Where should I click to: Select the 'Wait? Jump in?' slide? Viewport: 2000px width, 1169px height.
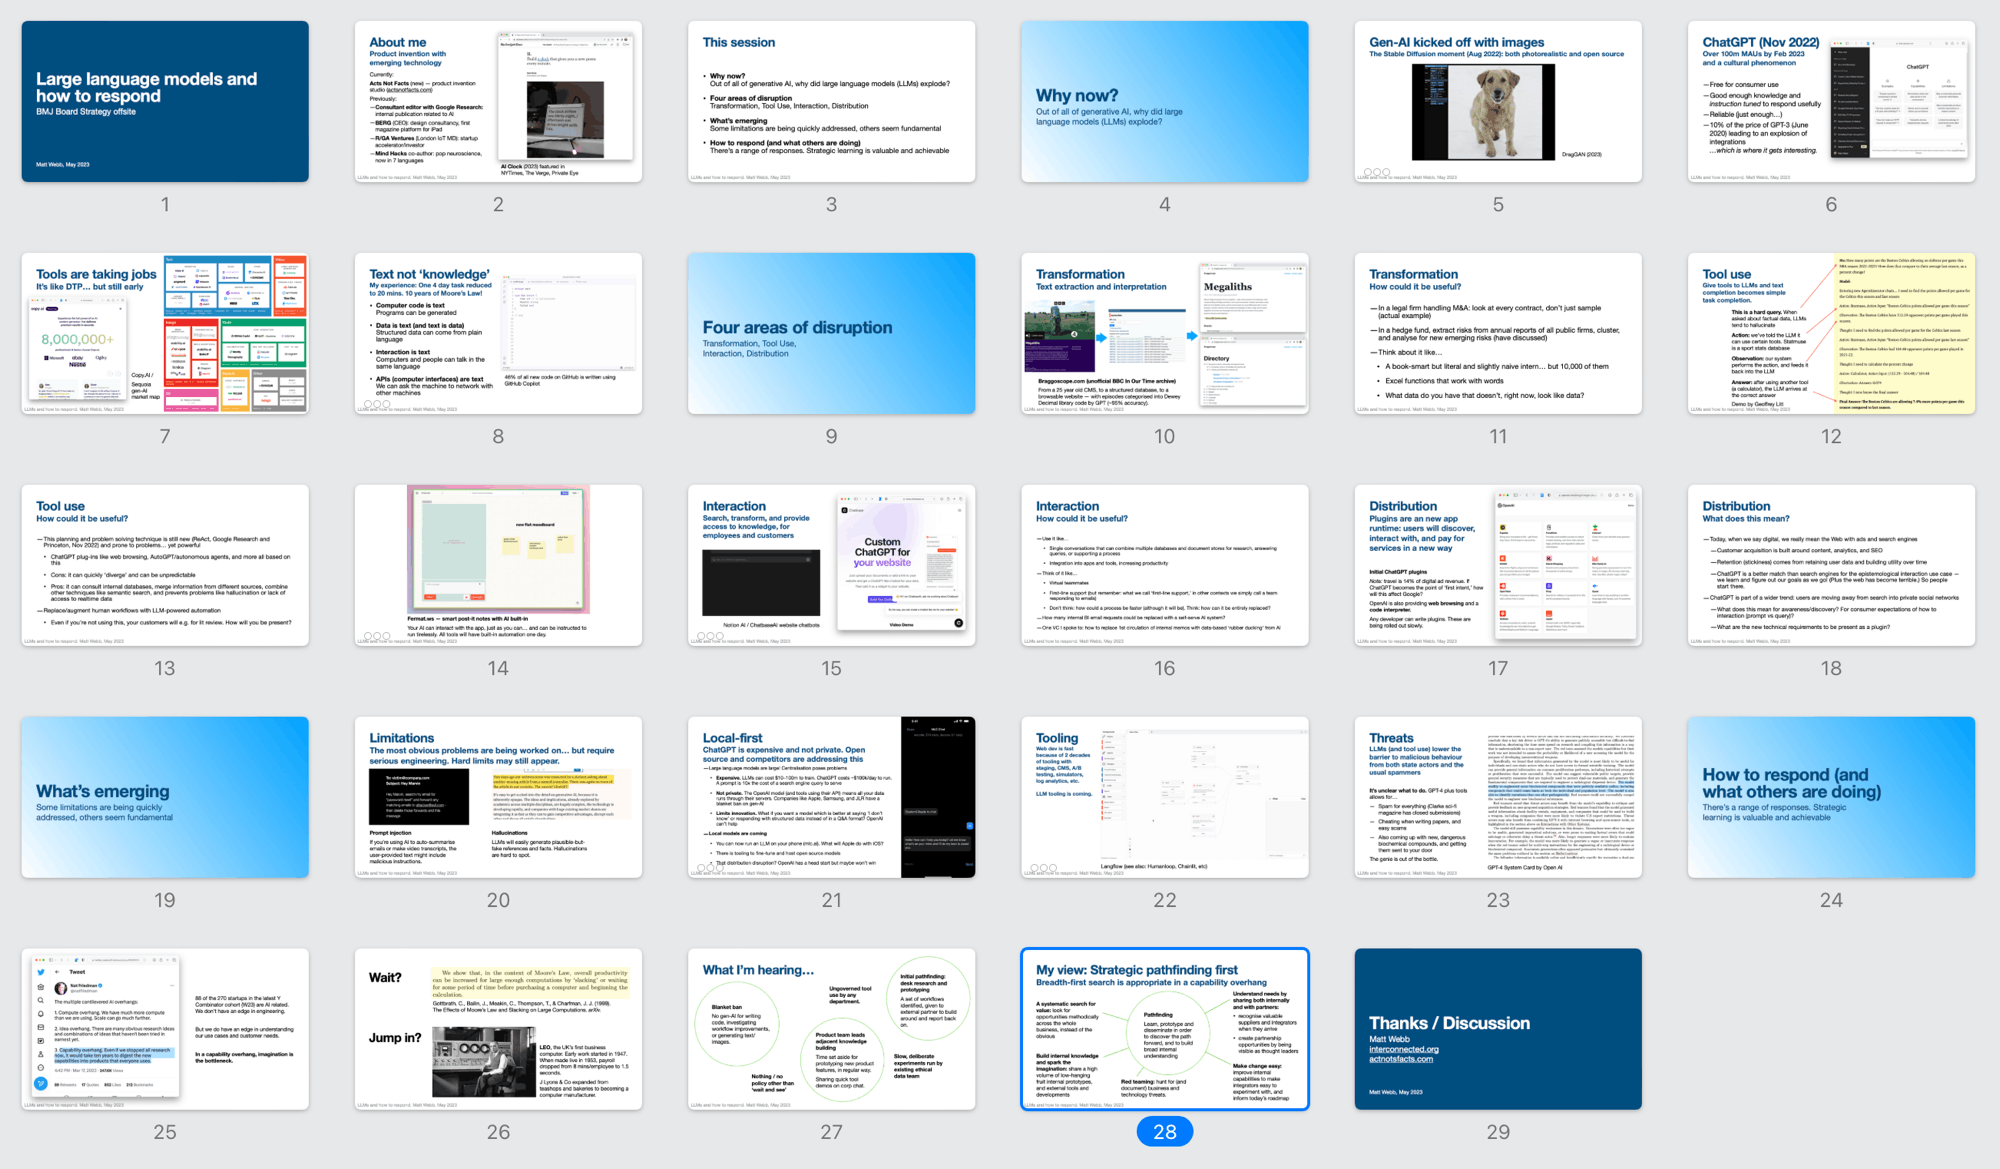pos(498,1029)
